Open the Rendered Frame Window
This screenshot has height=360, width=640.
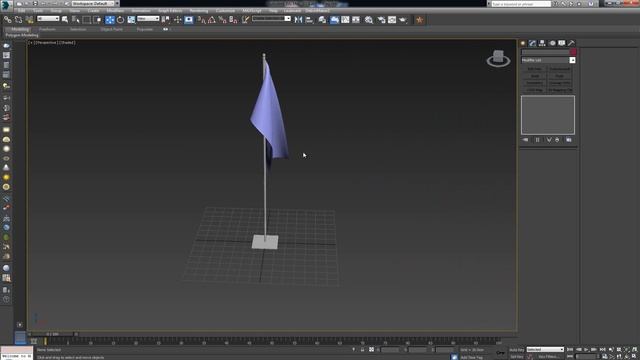(392, 20)
